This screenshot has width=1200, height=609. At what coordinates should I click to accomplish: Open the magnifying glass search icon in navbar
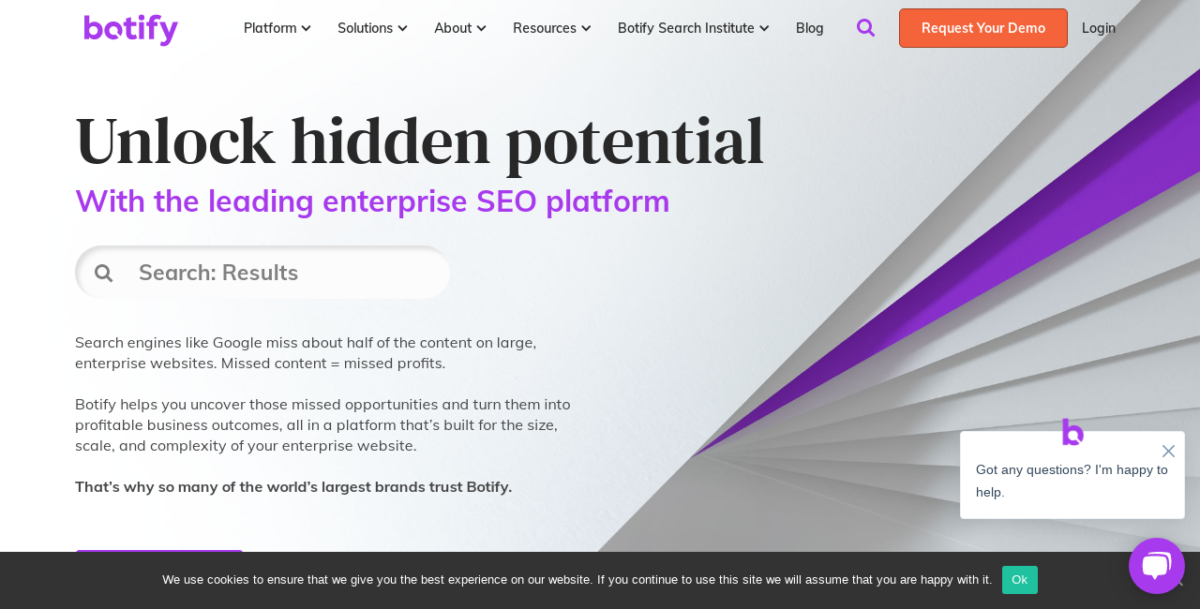865,28
